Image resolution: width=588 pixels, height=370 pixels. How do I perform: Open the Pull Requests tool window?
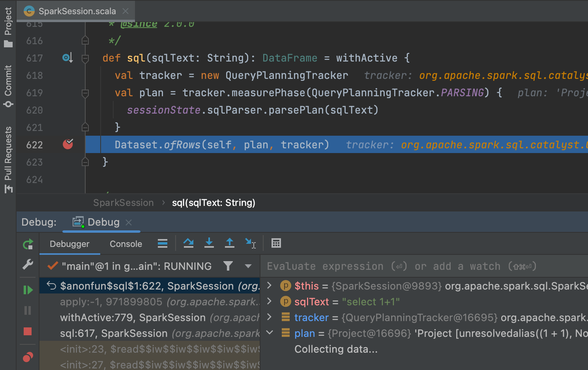8,160
